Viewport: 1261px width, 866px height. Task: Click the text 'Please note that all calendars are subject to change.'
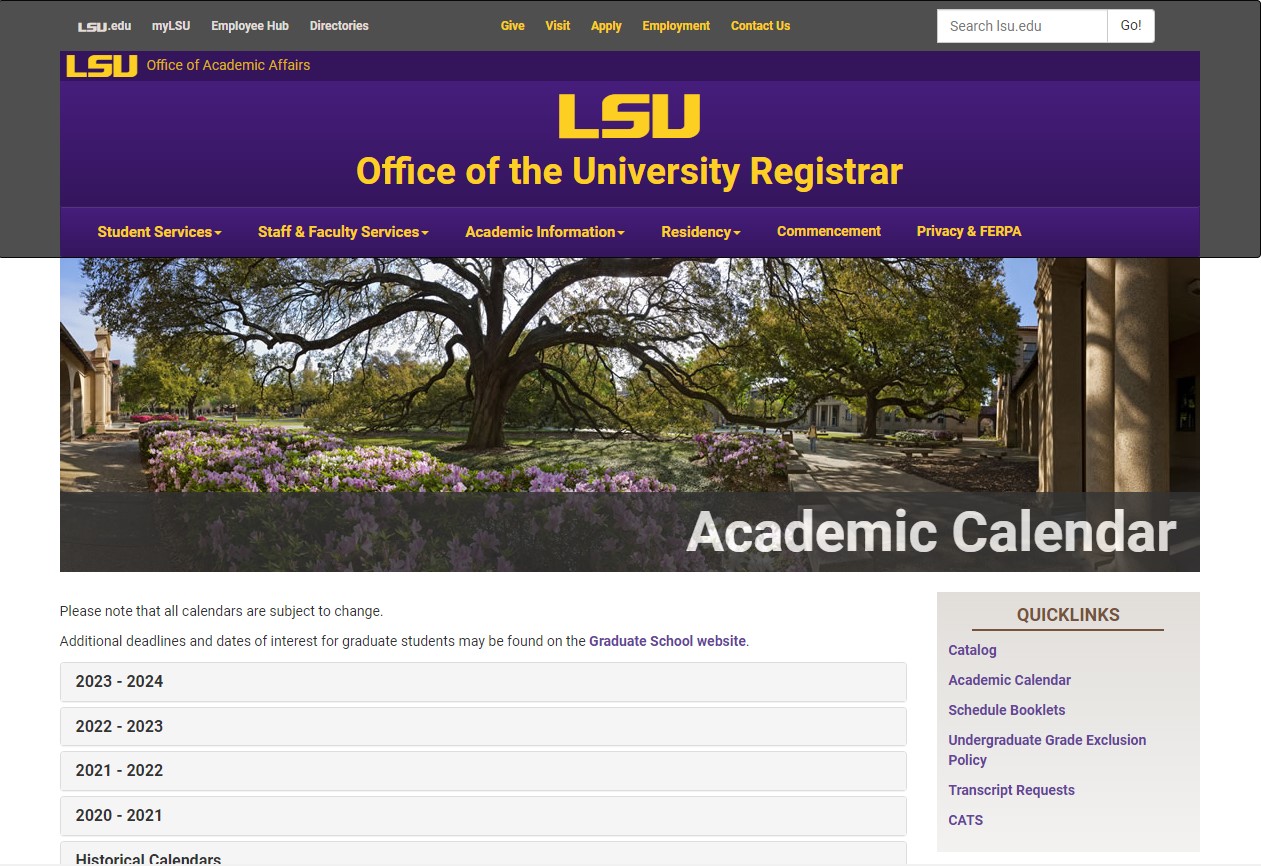coord(221,611)
